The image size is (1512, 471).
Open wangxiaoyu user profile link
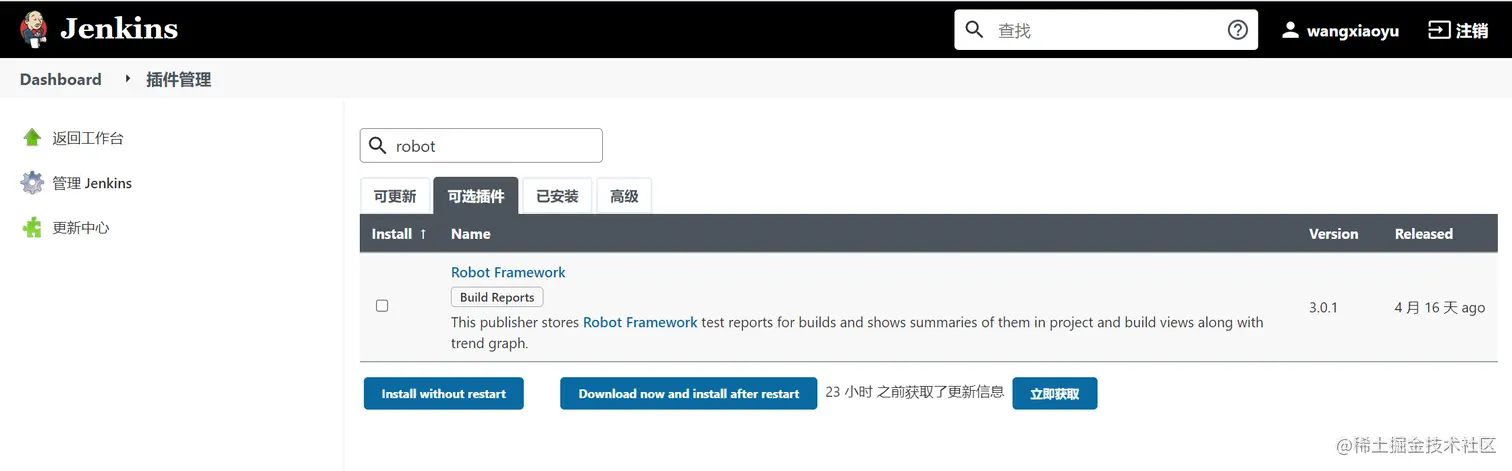(x=1352, y=31)
